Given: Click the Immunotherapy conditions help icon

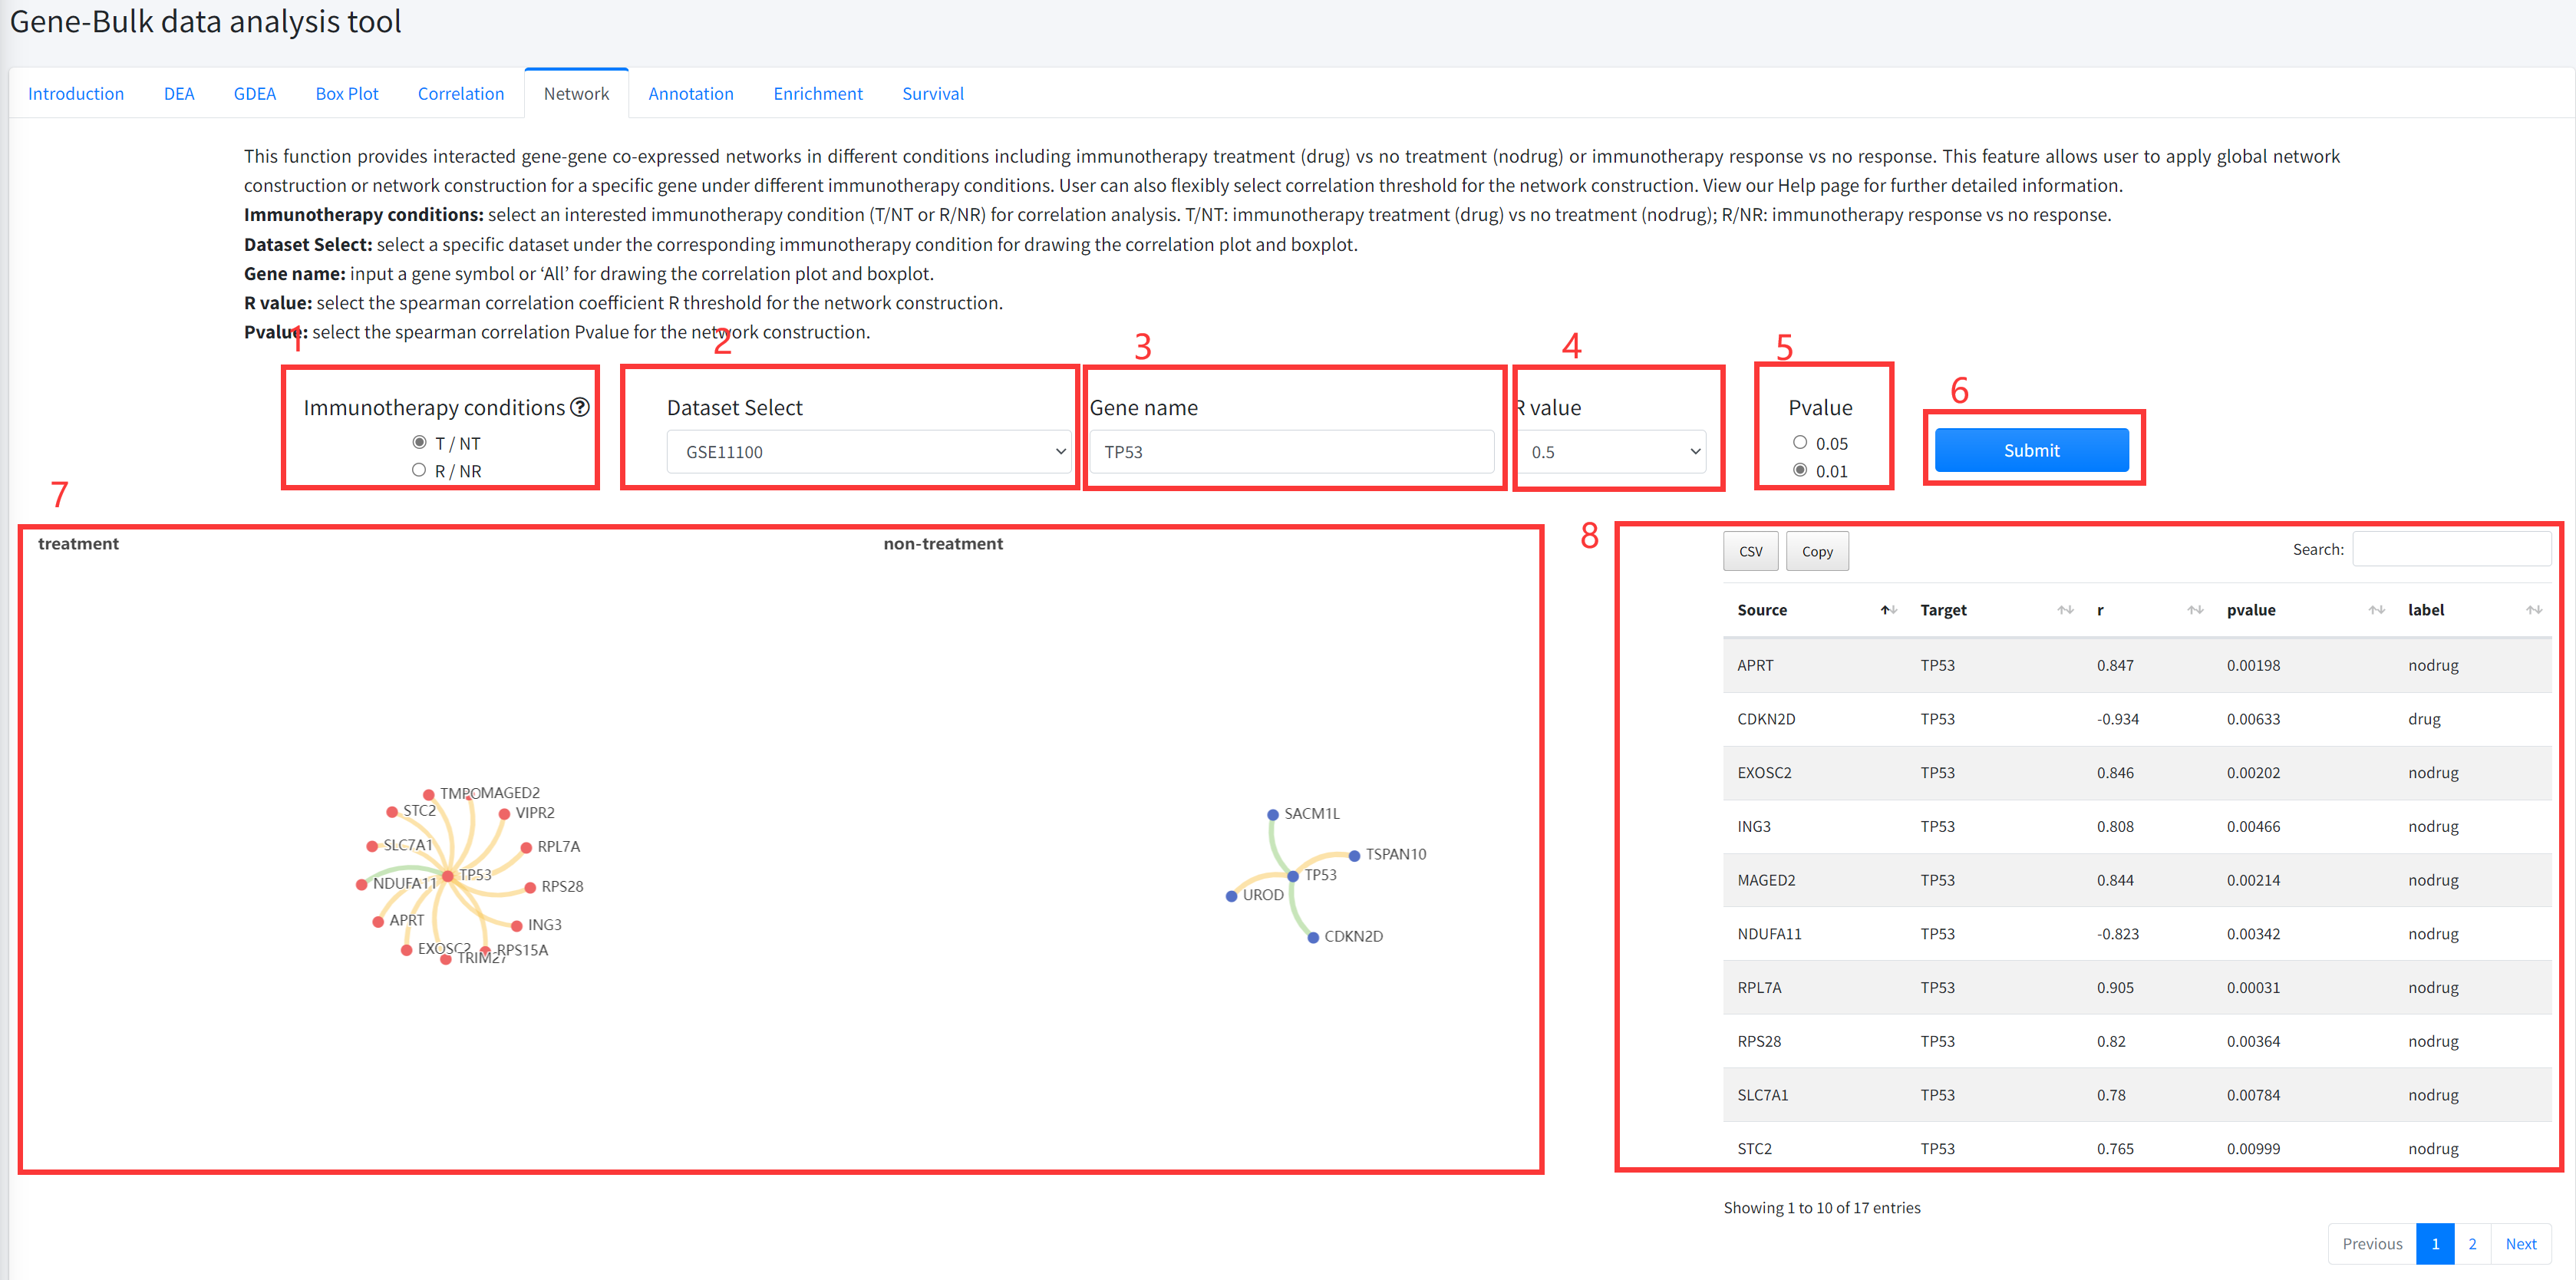Looking at the screenshot, I should point(580,407).
